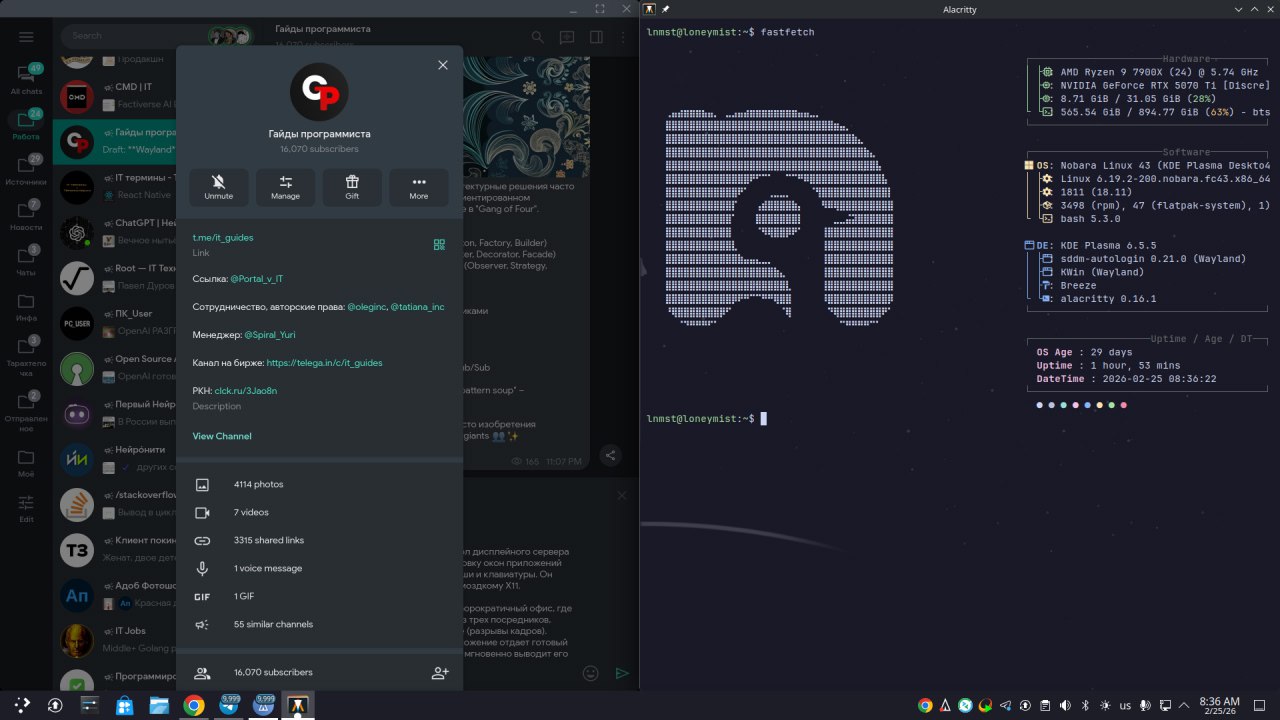Show hidden system tray icons
The image size is (1280, 720).
[x=1185, y=705]
